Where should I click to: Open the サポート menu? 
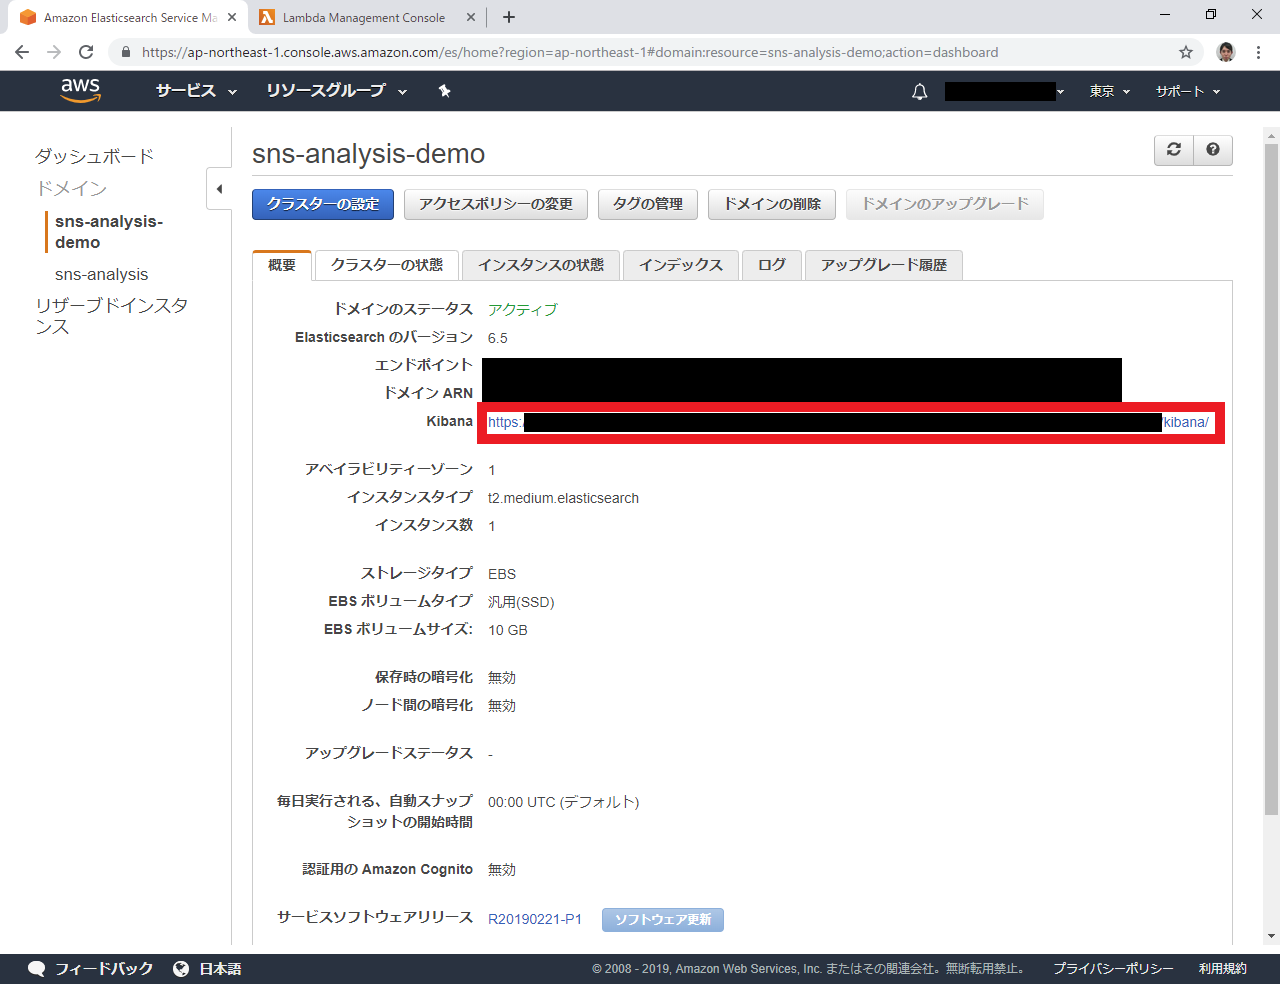pos(1188,91)
